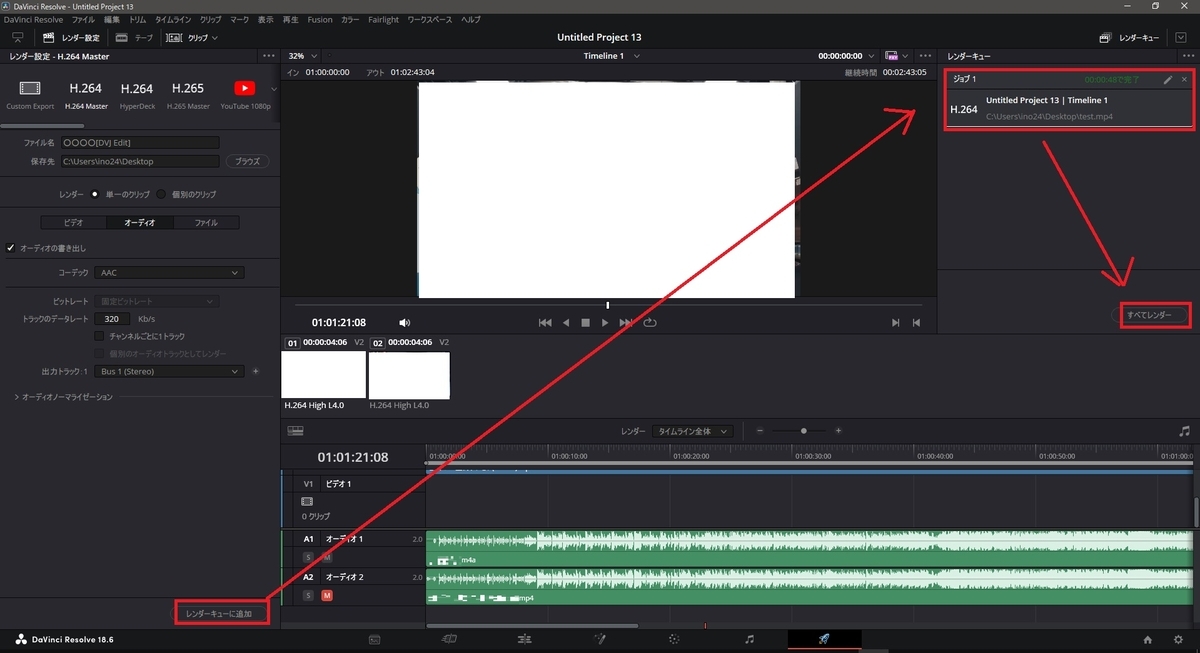Click the timeline view options icon

295,431
